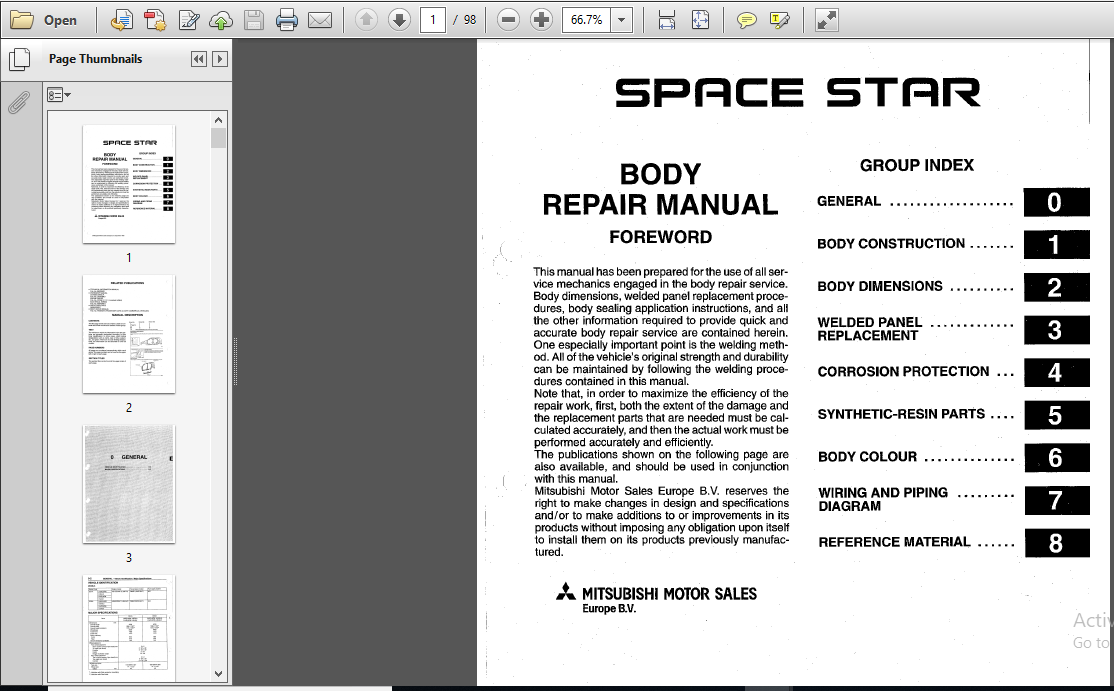Add a sticky note comment

[746, 20]
